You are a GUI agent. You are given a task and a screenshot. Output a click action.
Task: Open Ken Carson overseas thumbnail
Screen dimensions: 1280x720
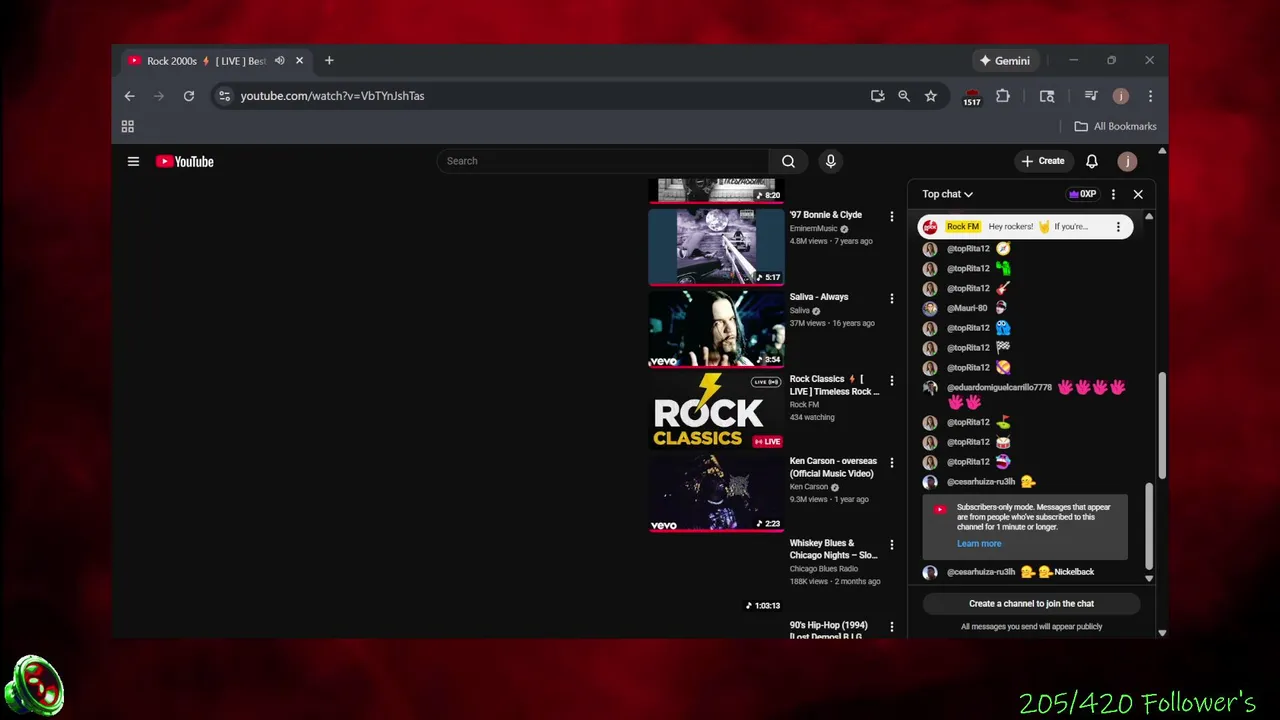(x=716, y=492)
